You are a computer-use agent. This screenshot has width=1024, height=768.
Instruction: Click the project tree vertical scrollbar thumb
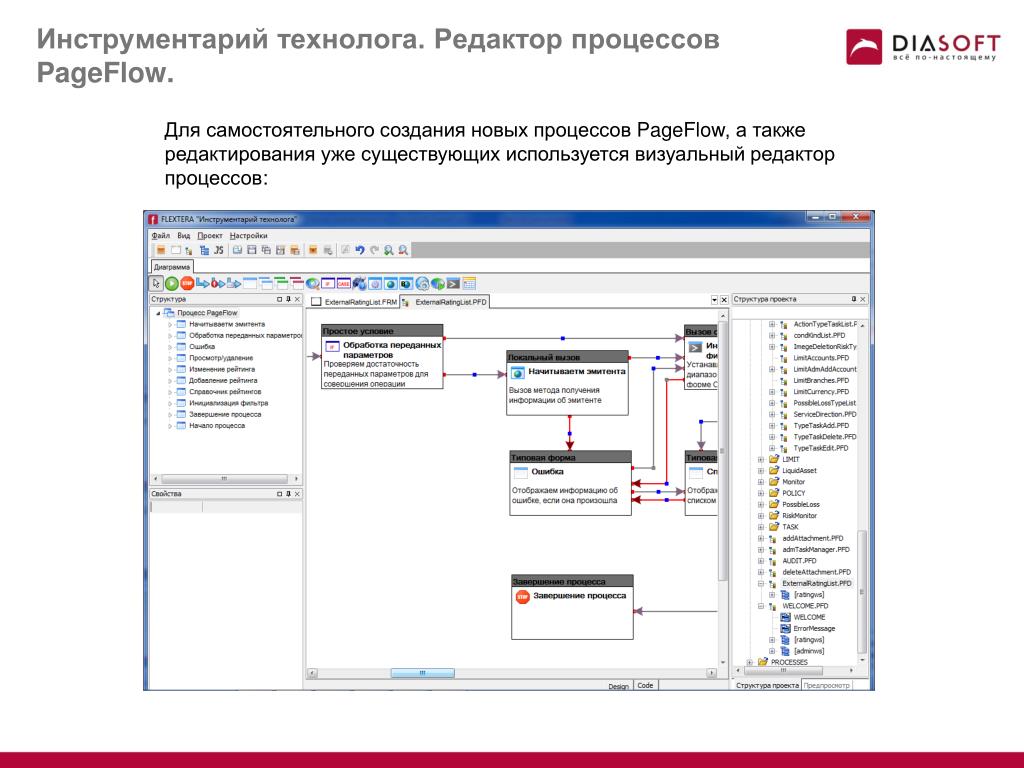[861, 591]
